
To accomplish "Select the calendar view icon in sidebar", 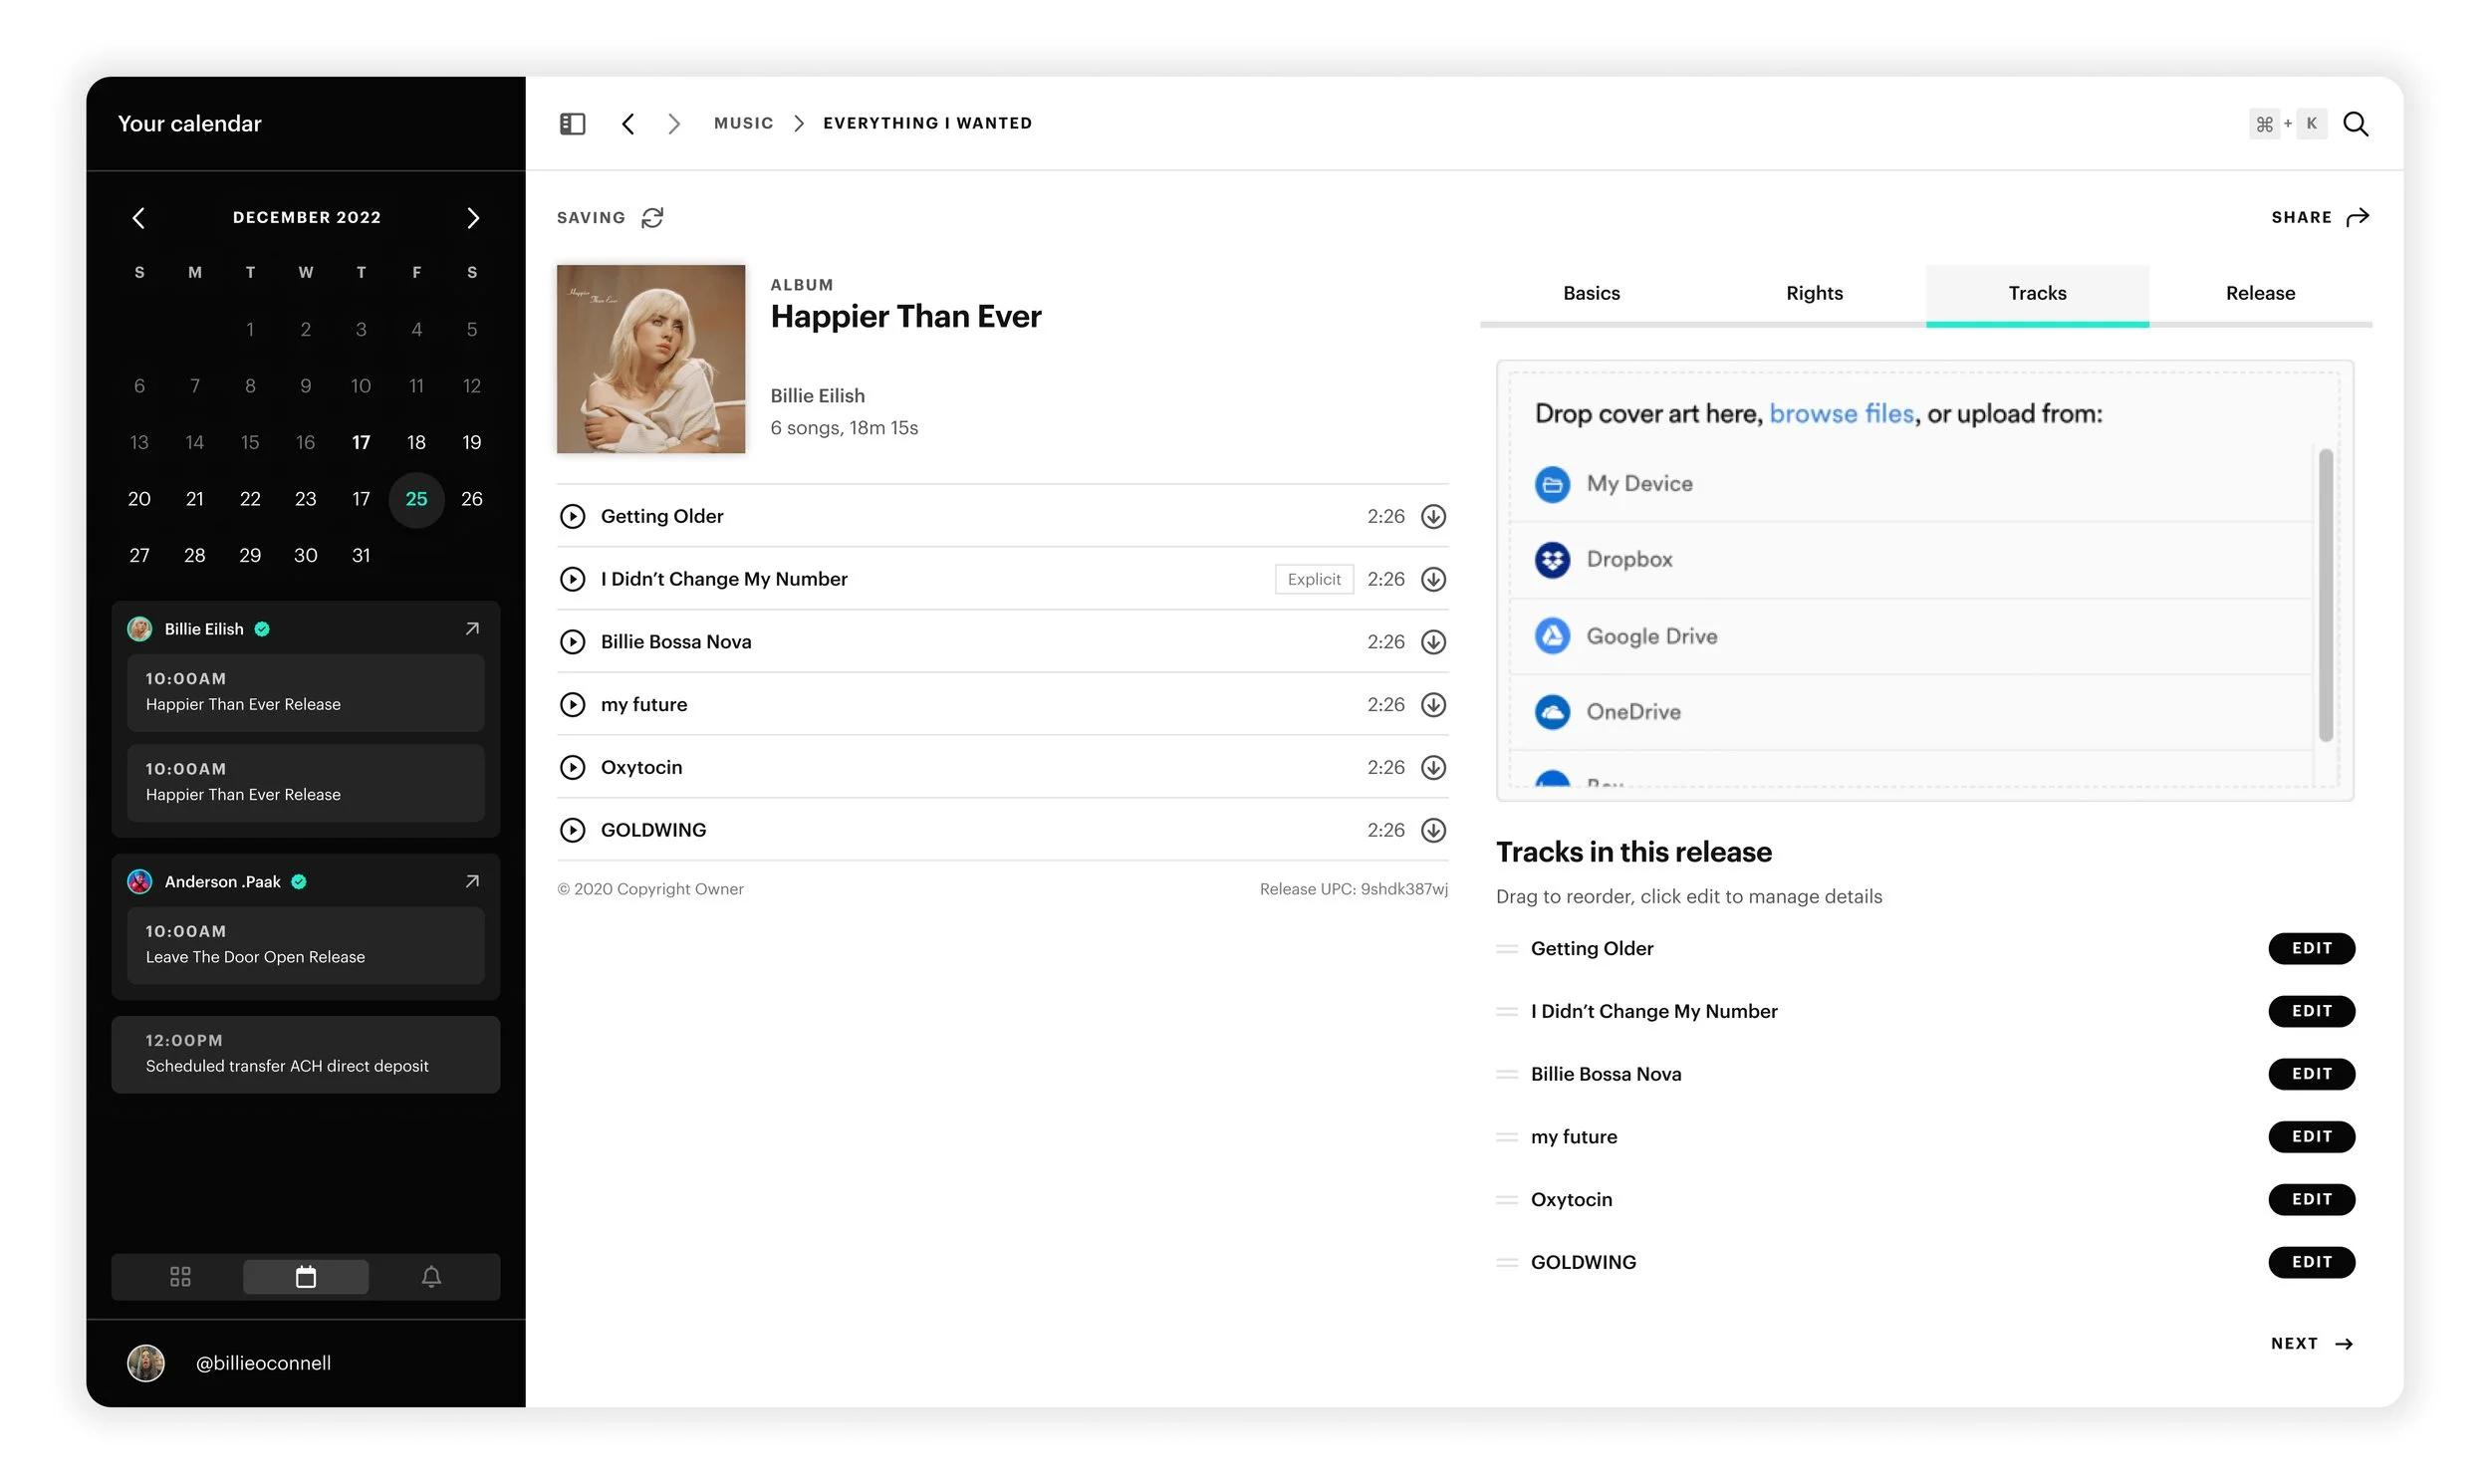I will click(x=306, y=1276).
